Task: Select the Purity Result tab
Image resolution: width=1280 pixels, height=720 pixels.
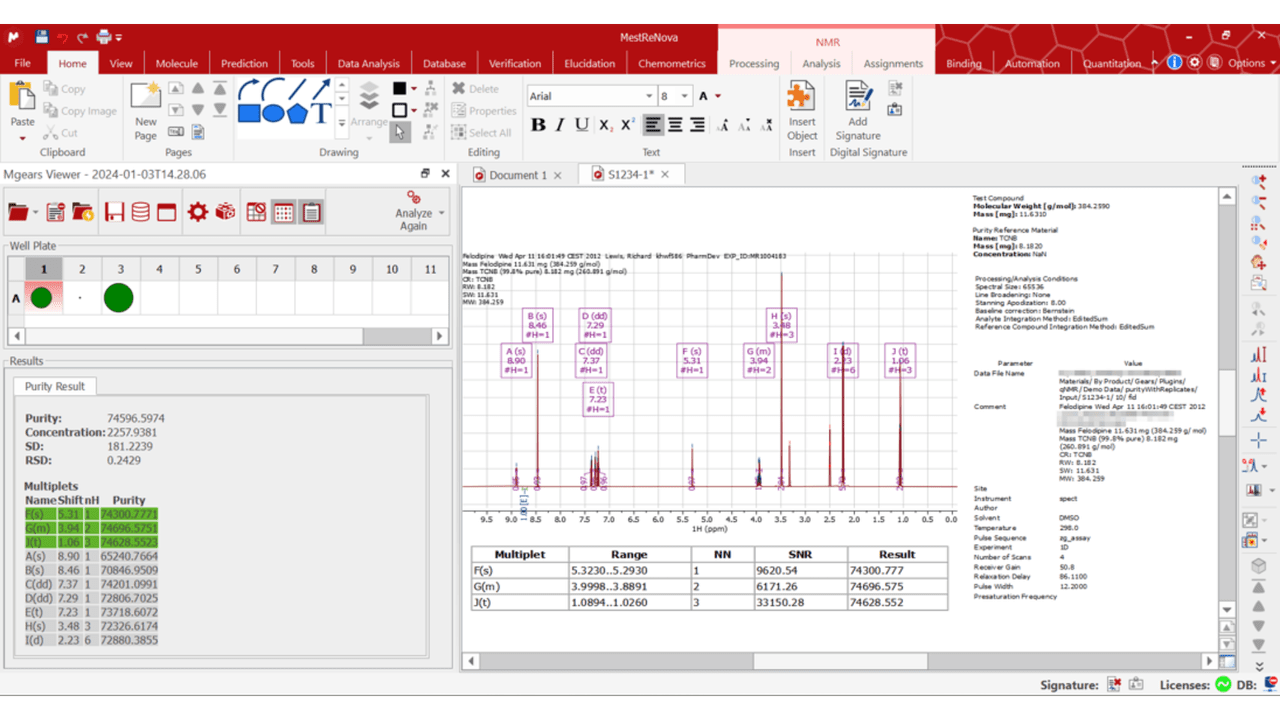Action: click(55, 386)
